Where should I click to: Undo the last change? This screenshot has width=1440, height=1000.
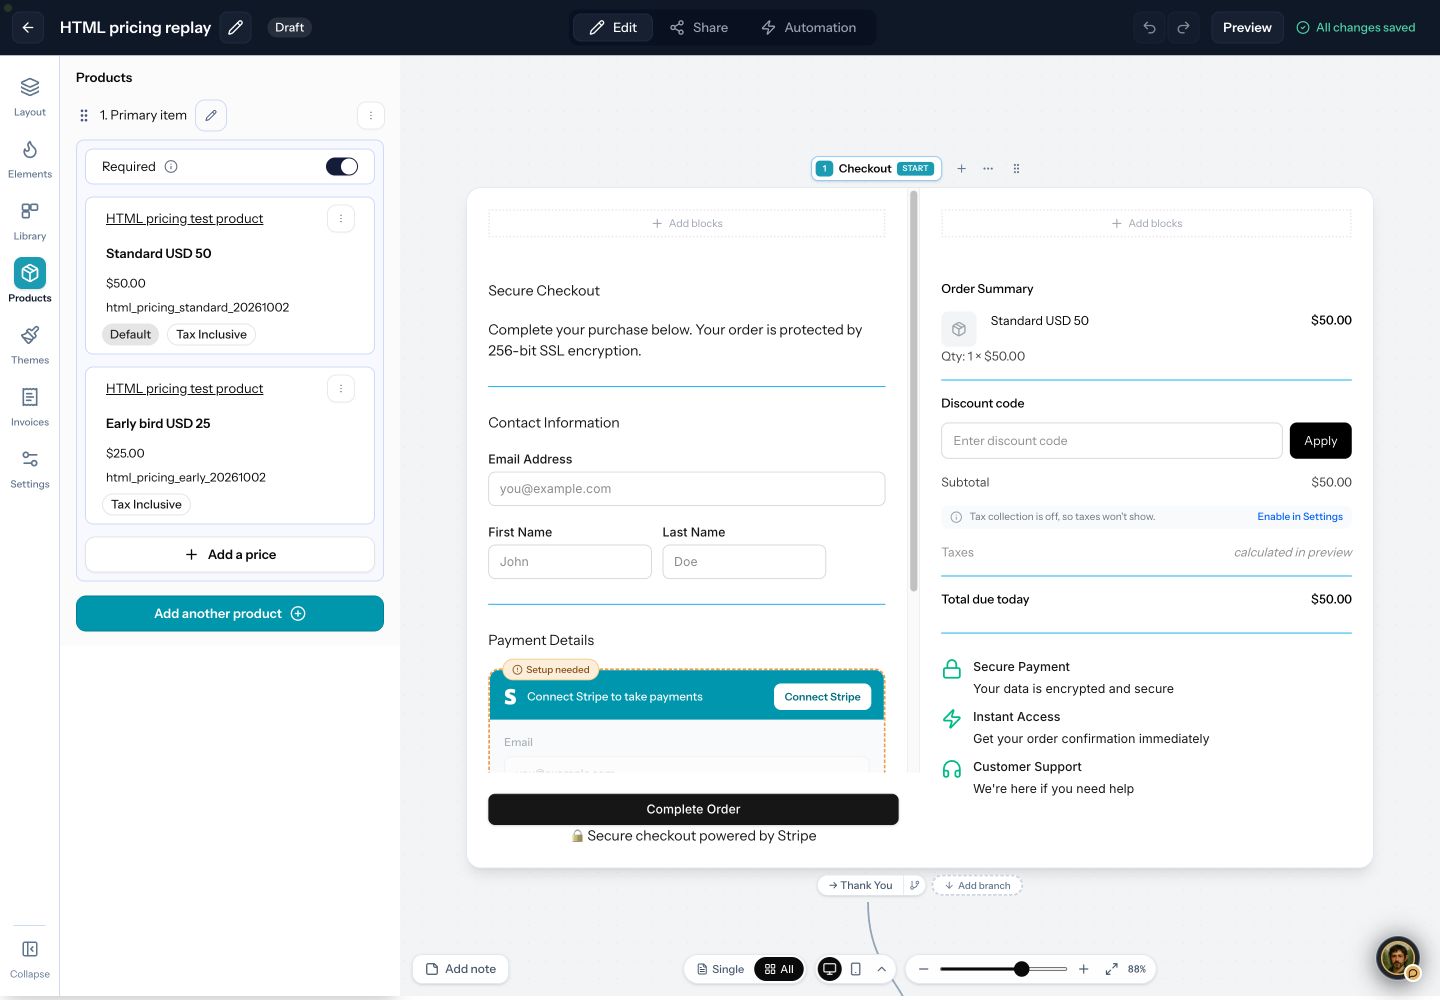pos(1149,27)
